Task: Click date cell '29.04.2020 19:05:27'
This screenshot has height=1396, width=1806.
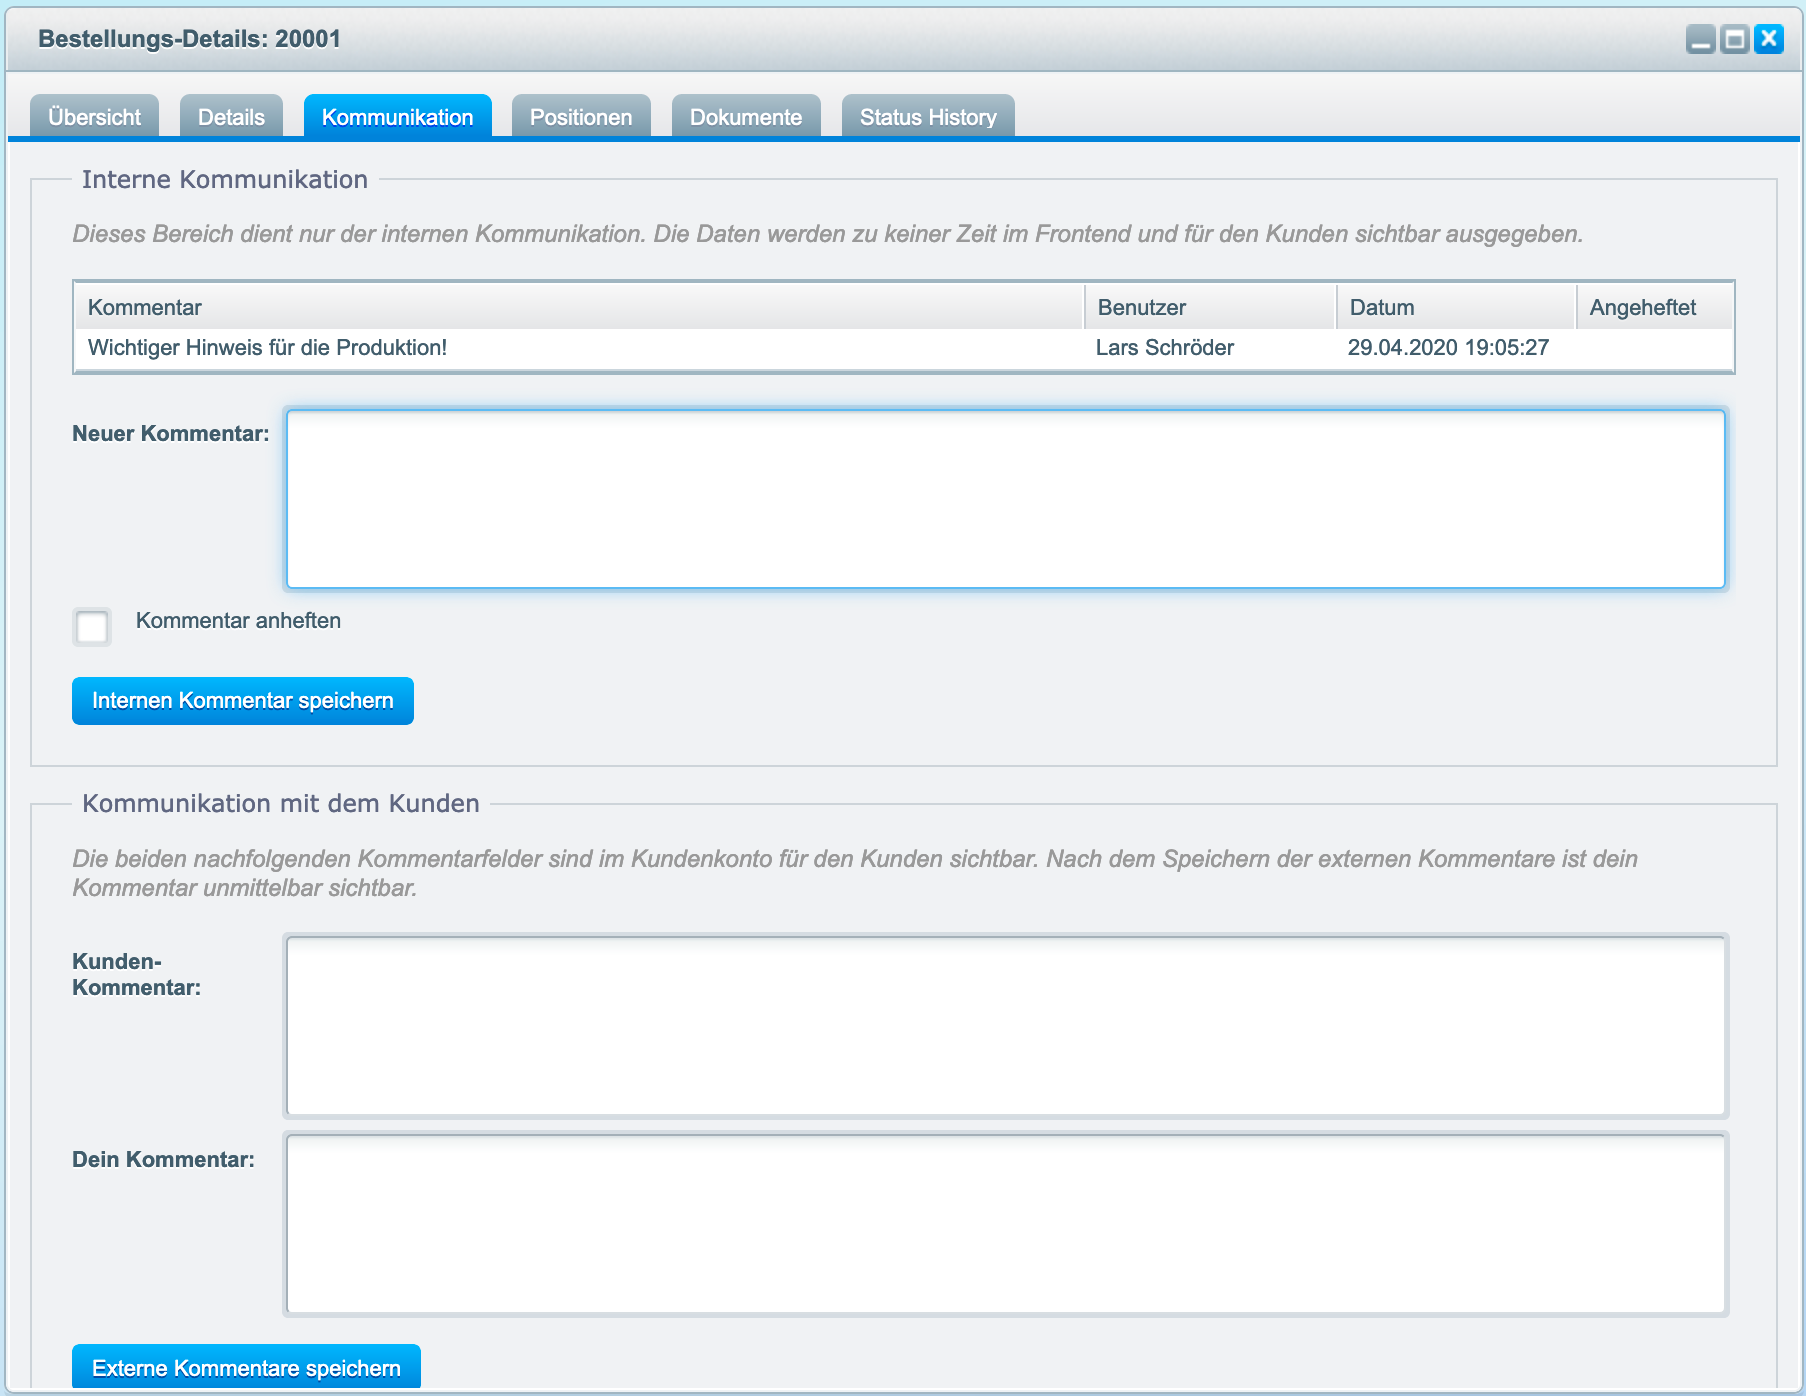Action: pos(1448,348)
